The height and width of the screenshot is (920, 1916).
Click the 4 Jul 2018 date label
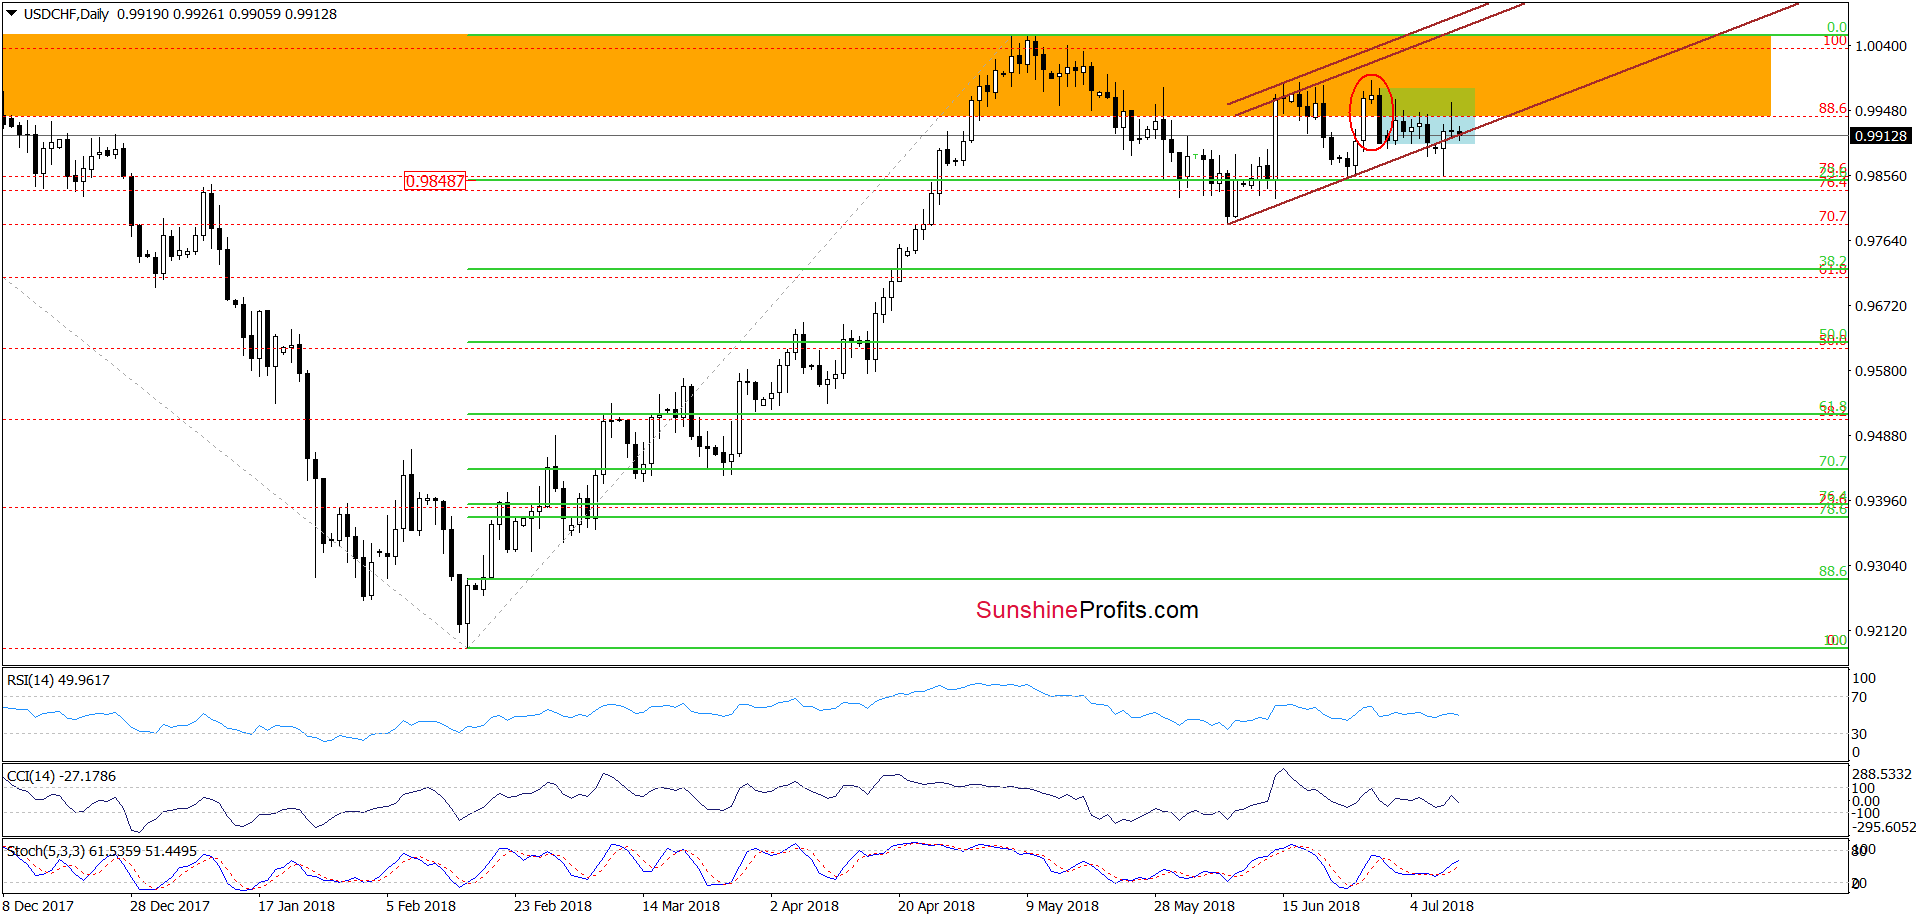click(1442, 906)
